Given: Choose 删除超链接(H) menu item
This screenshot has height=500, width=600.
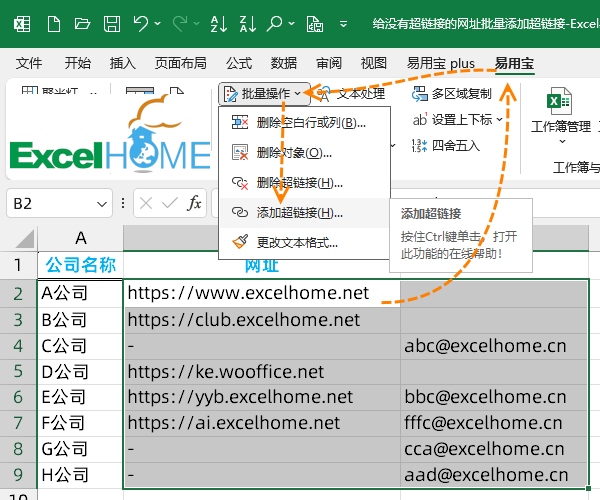Looking at the screenshot, I should point(304,182).
